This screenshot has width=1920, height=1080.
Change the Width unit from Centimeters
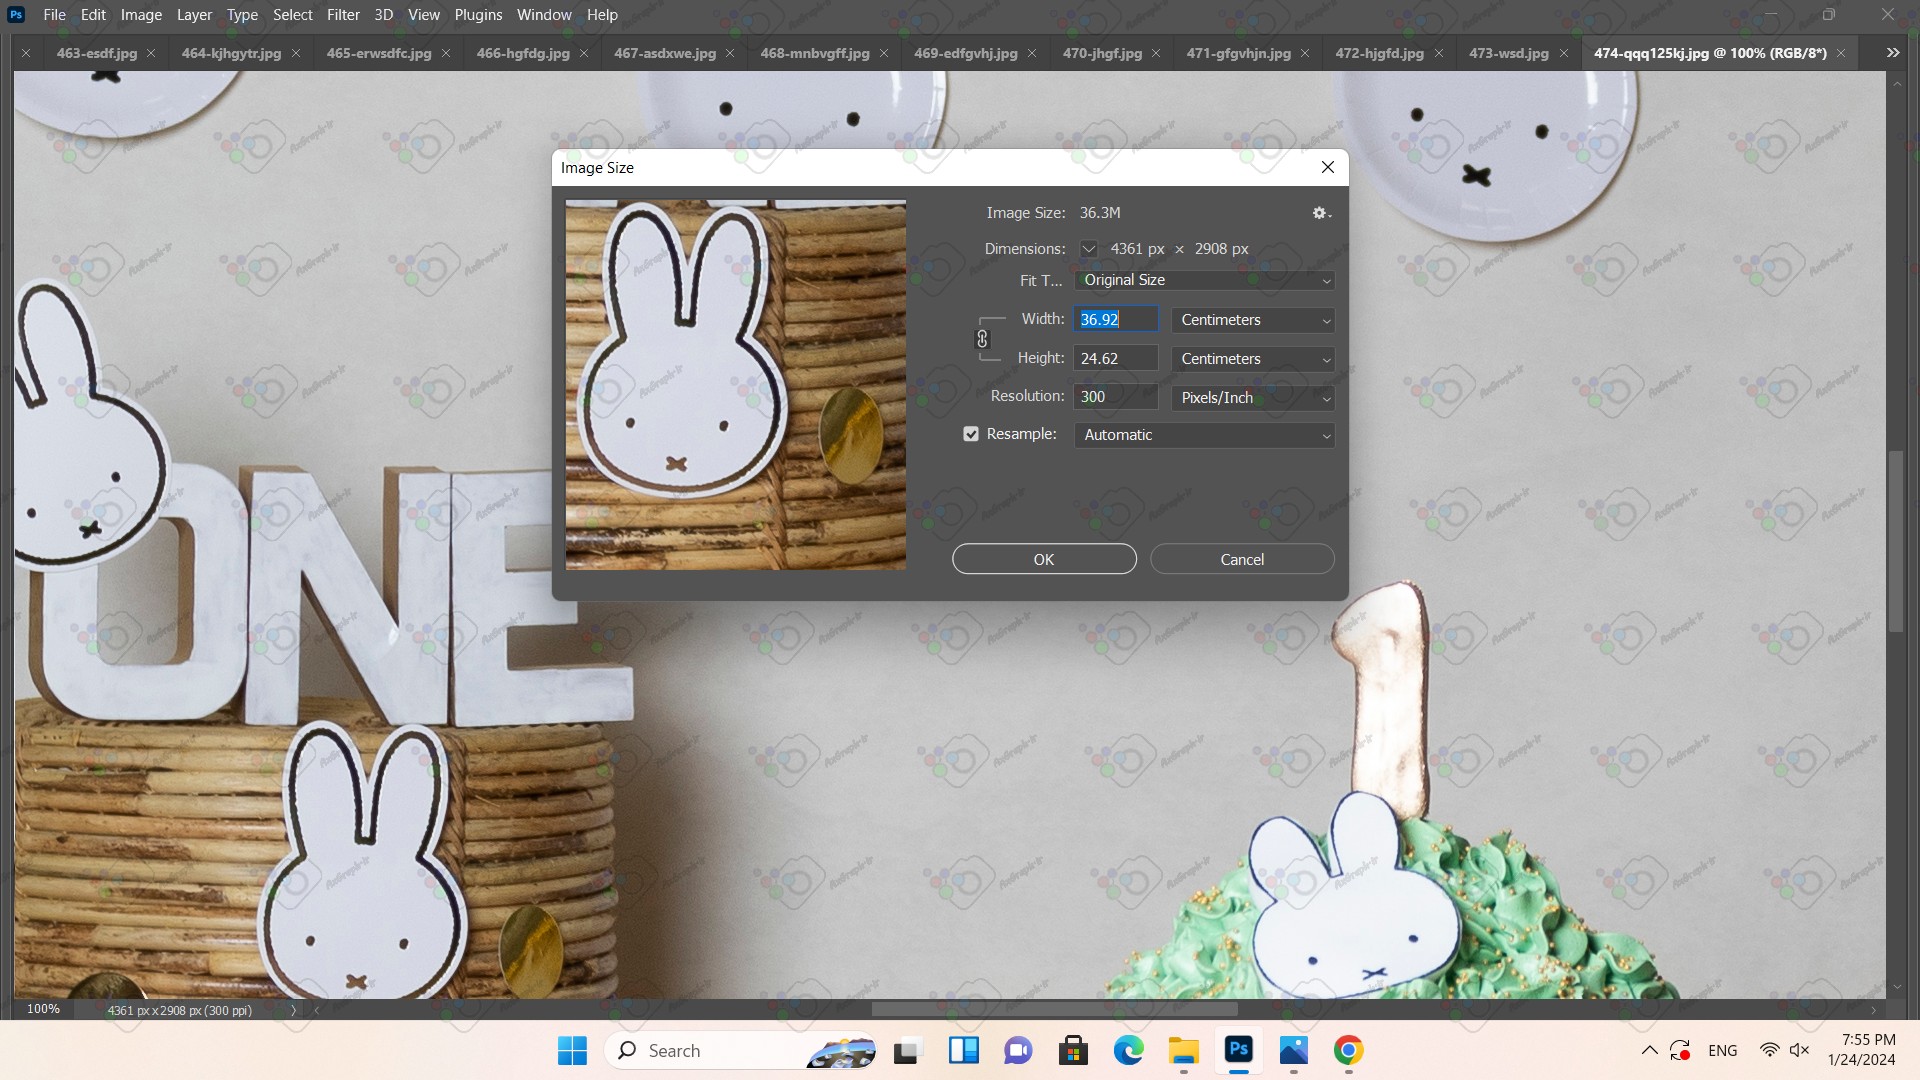click(x=1253, y=320)
